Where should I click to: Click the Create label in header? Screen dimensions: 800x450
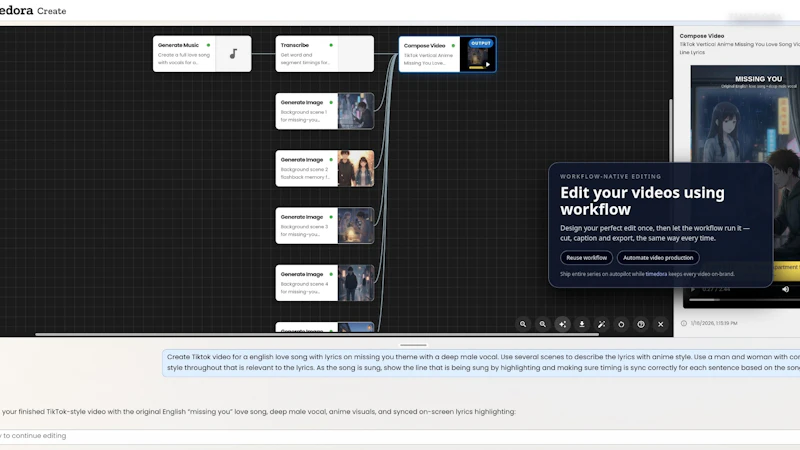(52, 11)
